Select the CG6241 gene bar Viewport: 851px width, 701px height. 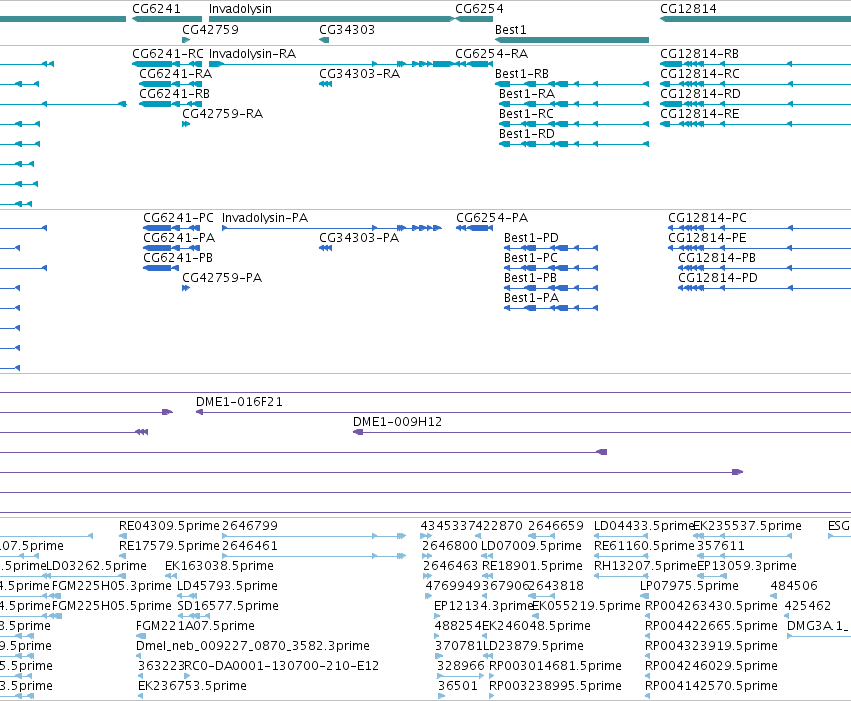tap(167, 19)
